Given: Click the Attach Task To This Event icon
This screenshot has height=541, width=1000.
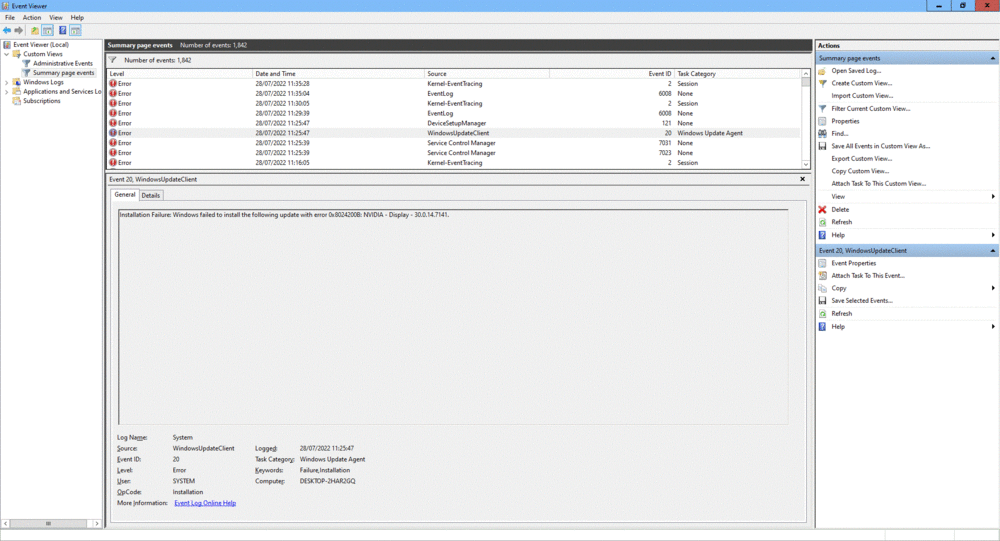Looking at the screenshot, I should (823, 276).
